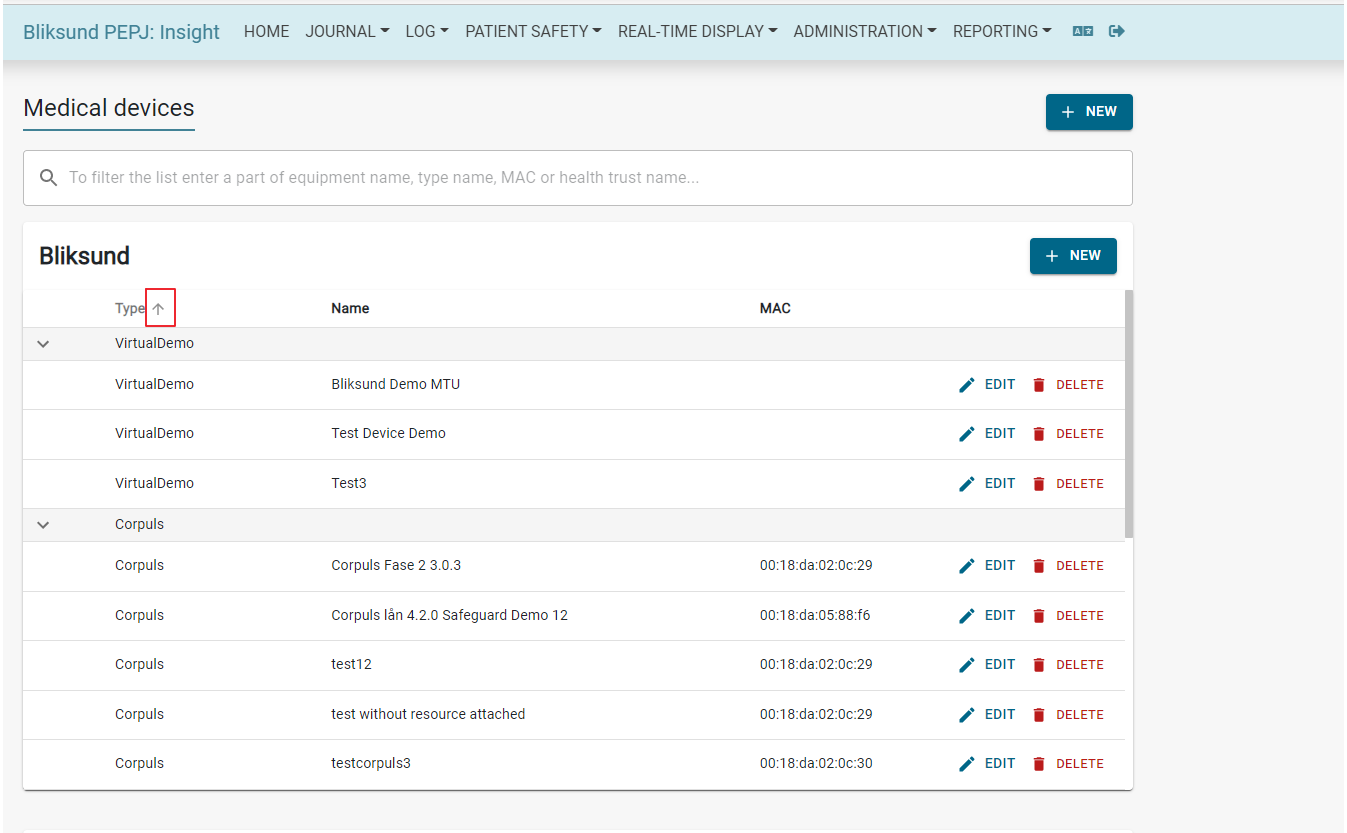Click MAC 00:18:da:02:0c:30
This screenshot has width=1347, height=833.
click(816, 764)
